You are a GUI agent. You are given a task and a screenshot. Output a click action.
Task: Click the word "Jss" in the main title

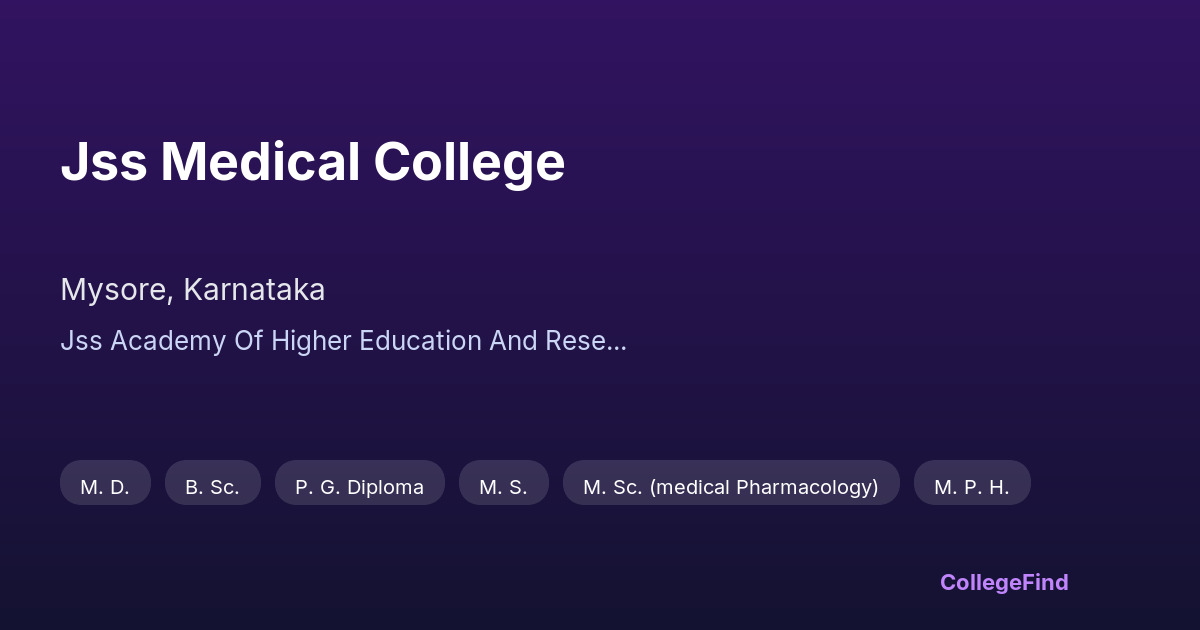coord(103,162)
